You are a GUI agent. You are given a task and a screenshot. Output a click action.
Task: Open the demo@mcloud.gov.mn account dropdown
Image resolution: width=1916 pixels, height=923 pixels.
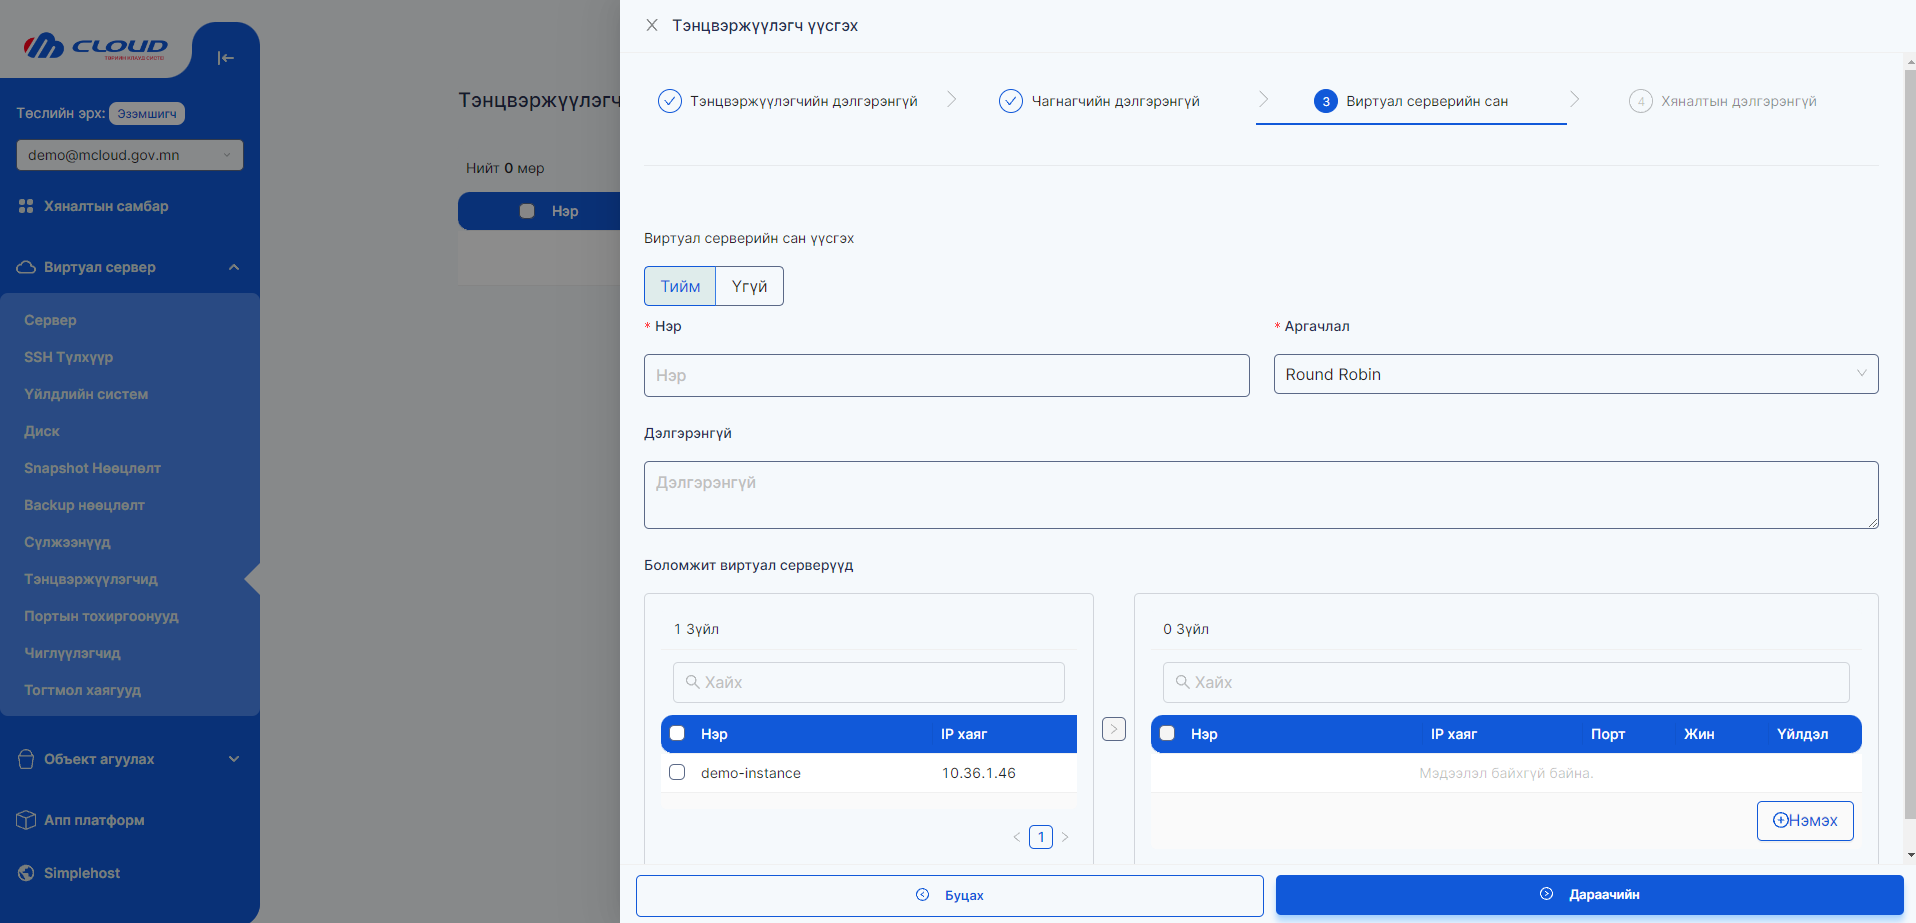129,155
